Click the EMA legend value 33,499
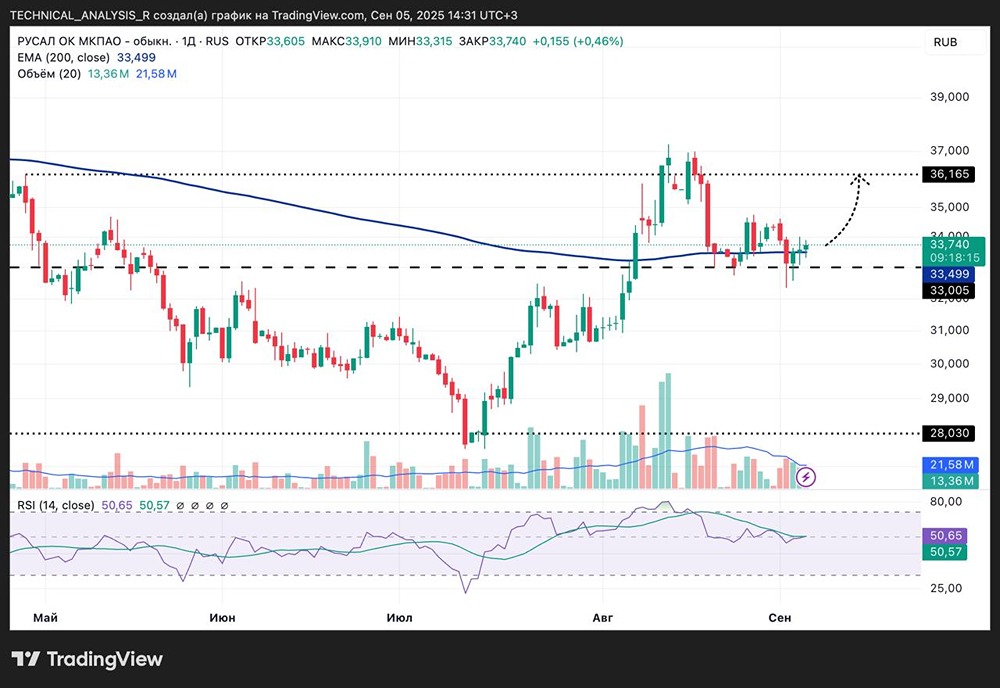1000x688 pixels. 136,57
